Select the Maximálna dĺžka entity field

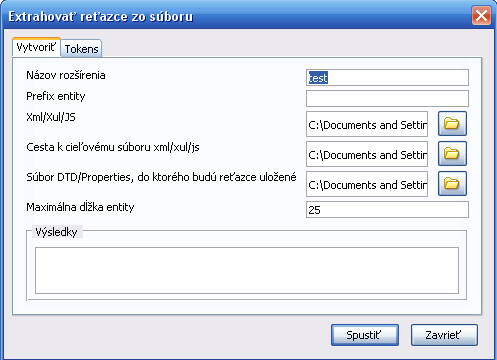[387, 210]
